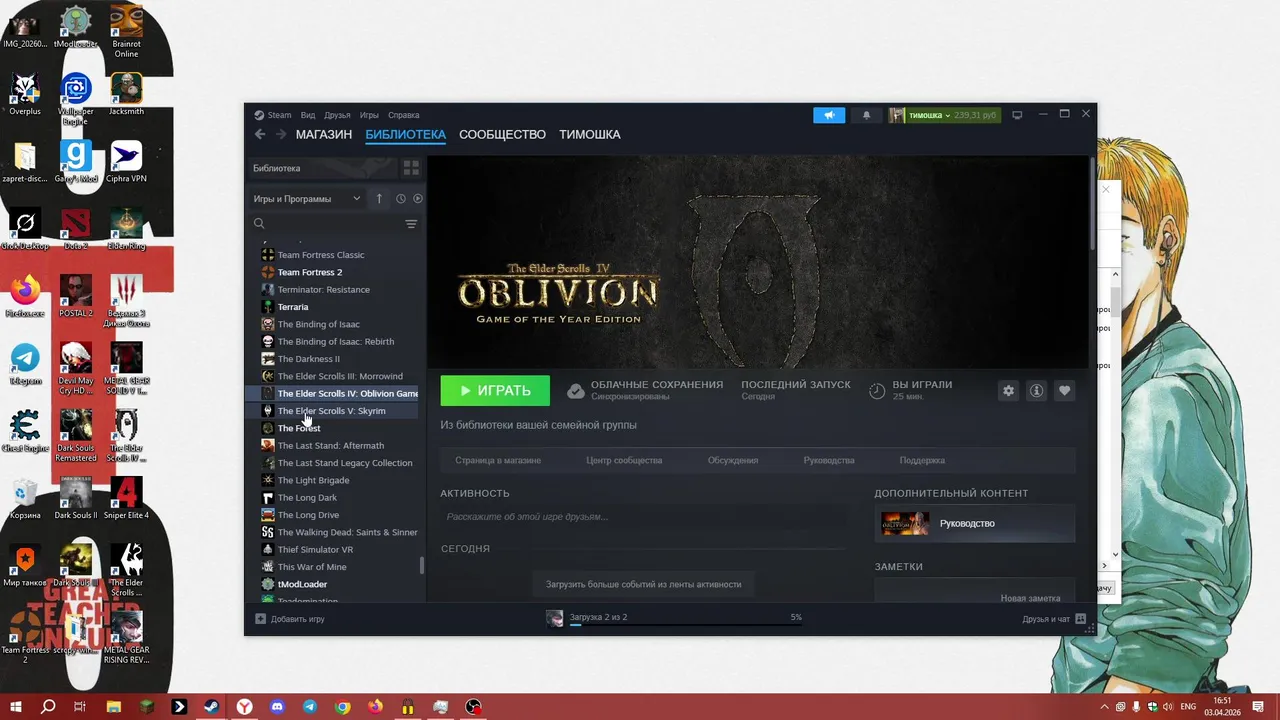The image size is (1280, 720).
Task: Select The Binding of Isaac: Rebirth
Action: coord(336,342)
